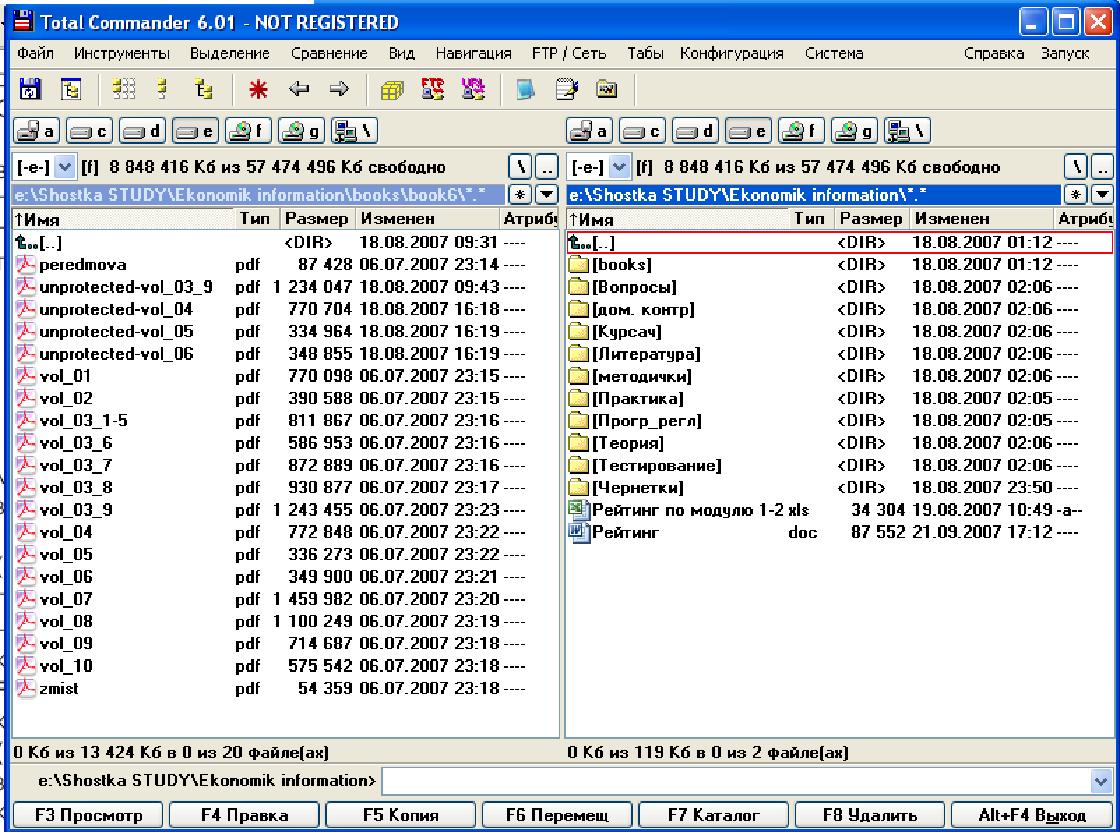Open the FTP connect icon

tap(433, 89)
